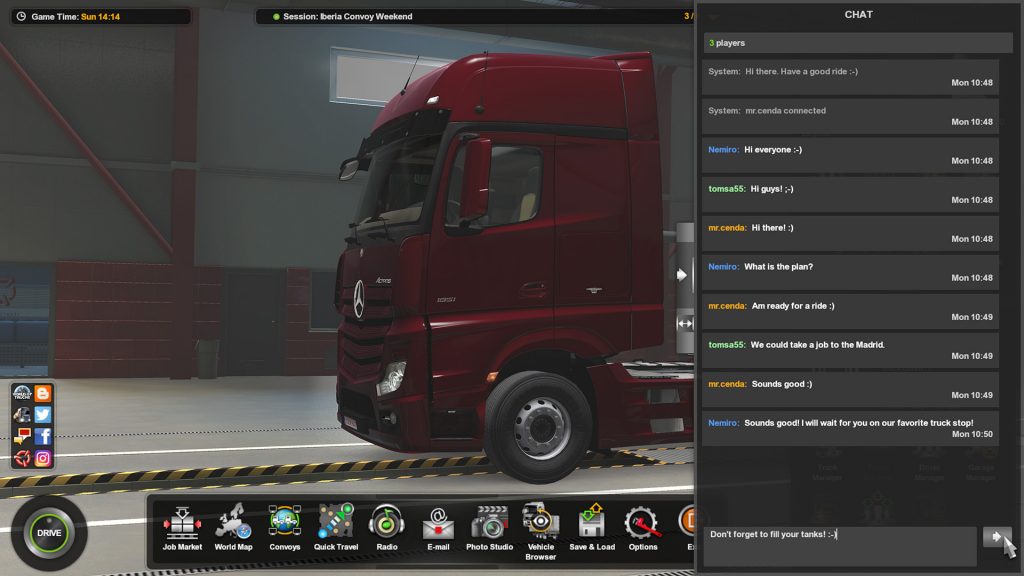Click the 'Mon 10:50' timestamp

click(972, 434)
